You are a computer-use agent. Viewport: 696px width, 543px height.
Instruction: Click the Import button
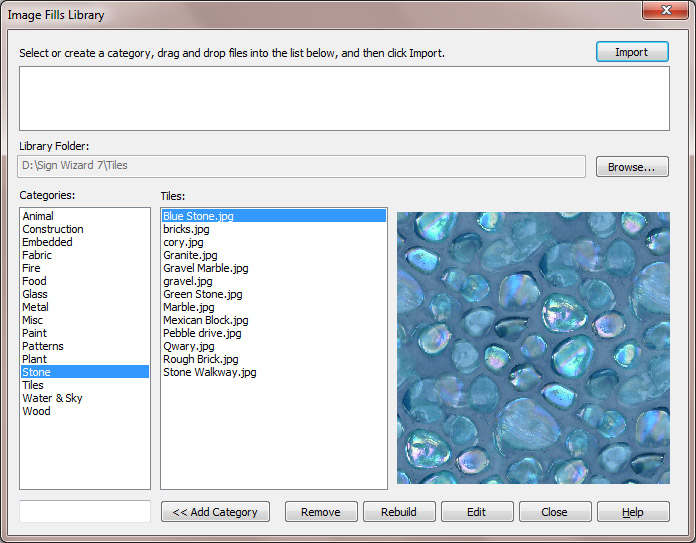point(632,52)
